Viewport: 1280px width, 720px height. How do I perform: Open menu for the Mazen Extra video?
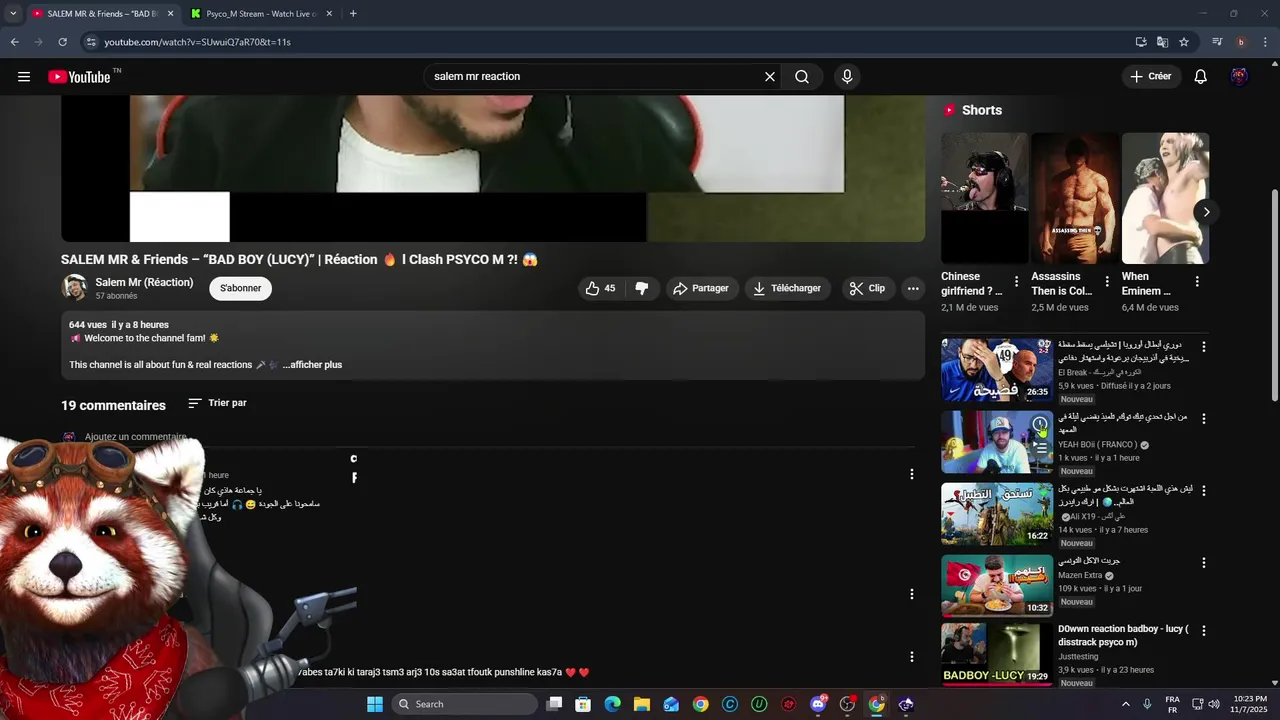(x=1204, y=563)
